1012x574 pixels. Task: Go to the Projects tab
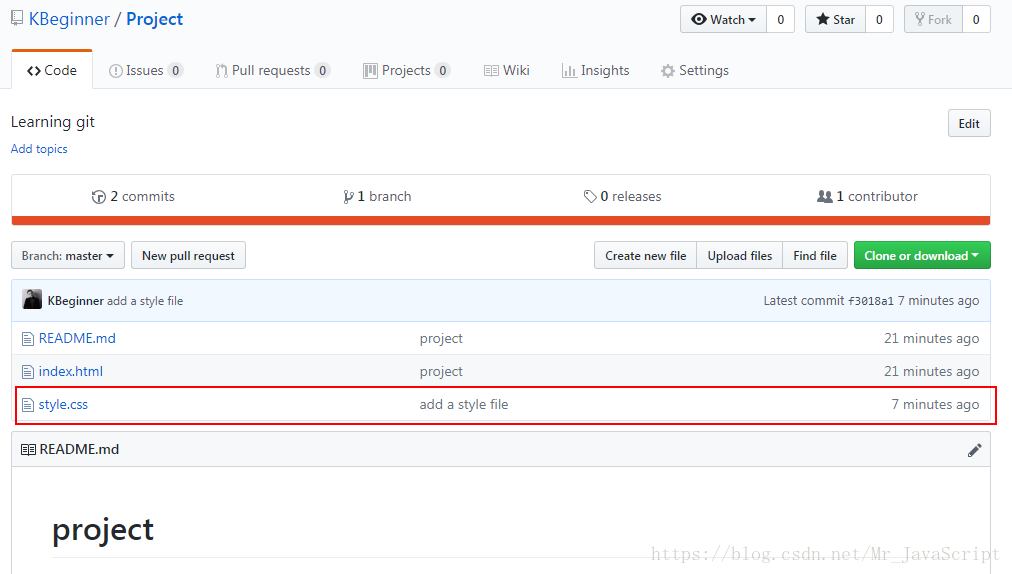point(406,70)
